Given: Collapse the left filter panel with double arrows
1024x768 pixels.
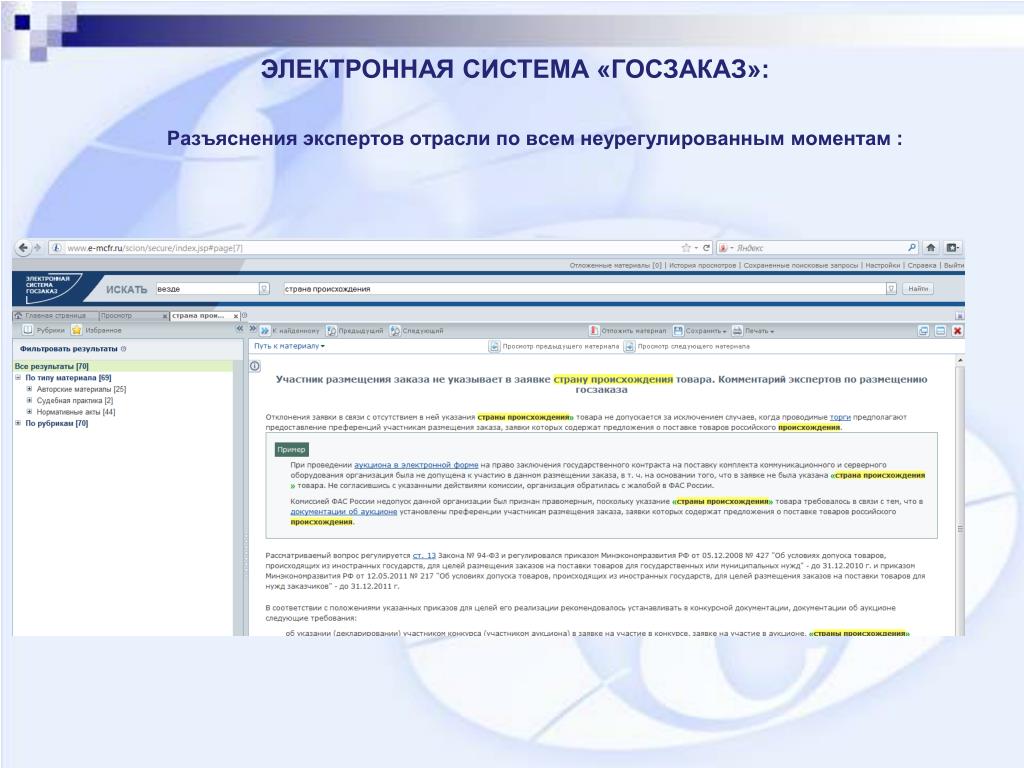Looking at the screenshot, I should click(239, 329).
